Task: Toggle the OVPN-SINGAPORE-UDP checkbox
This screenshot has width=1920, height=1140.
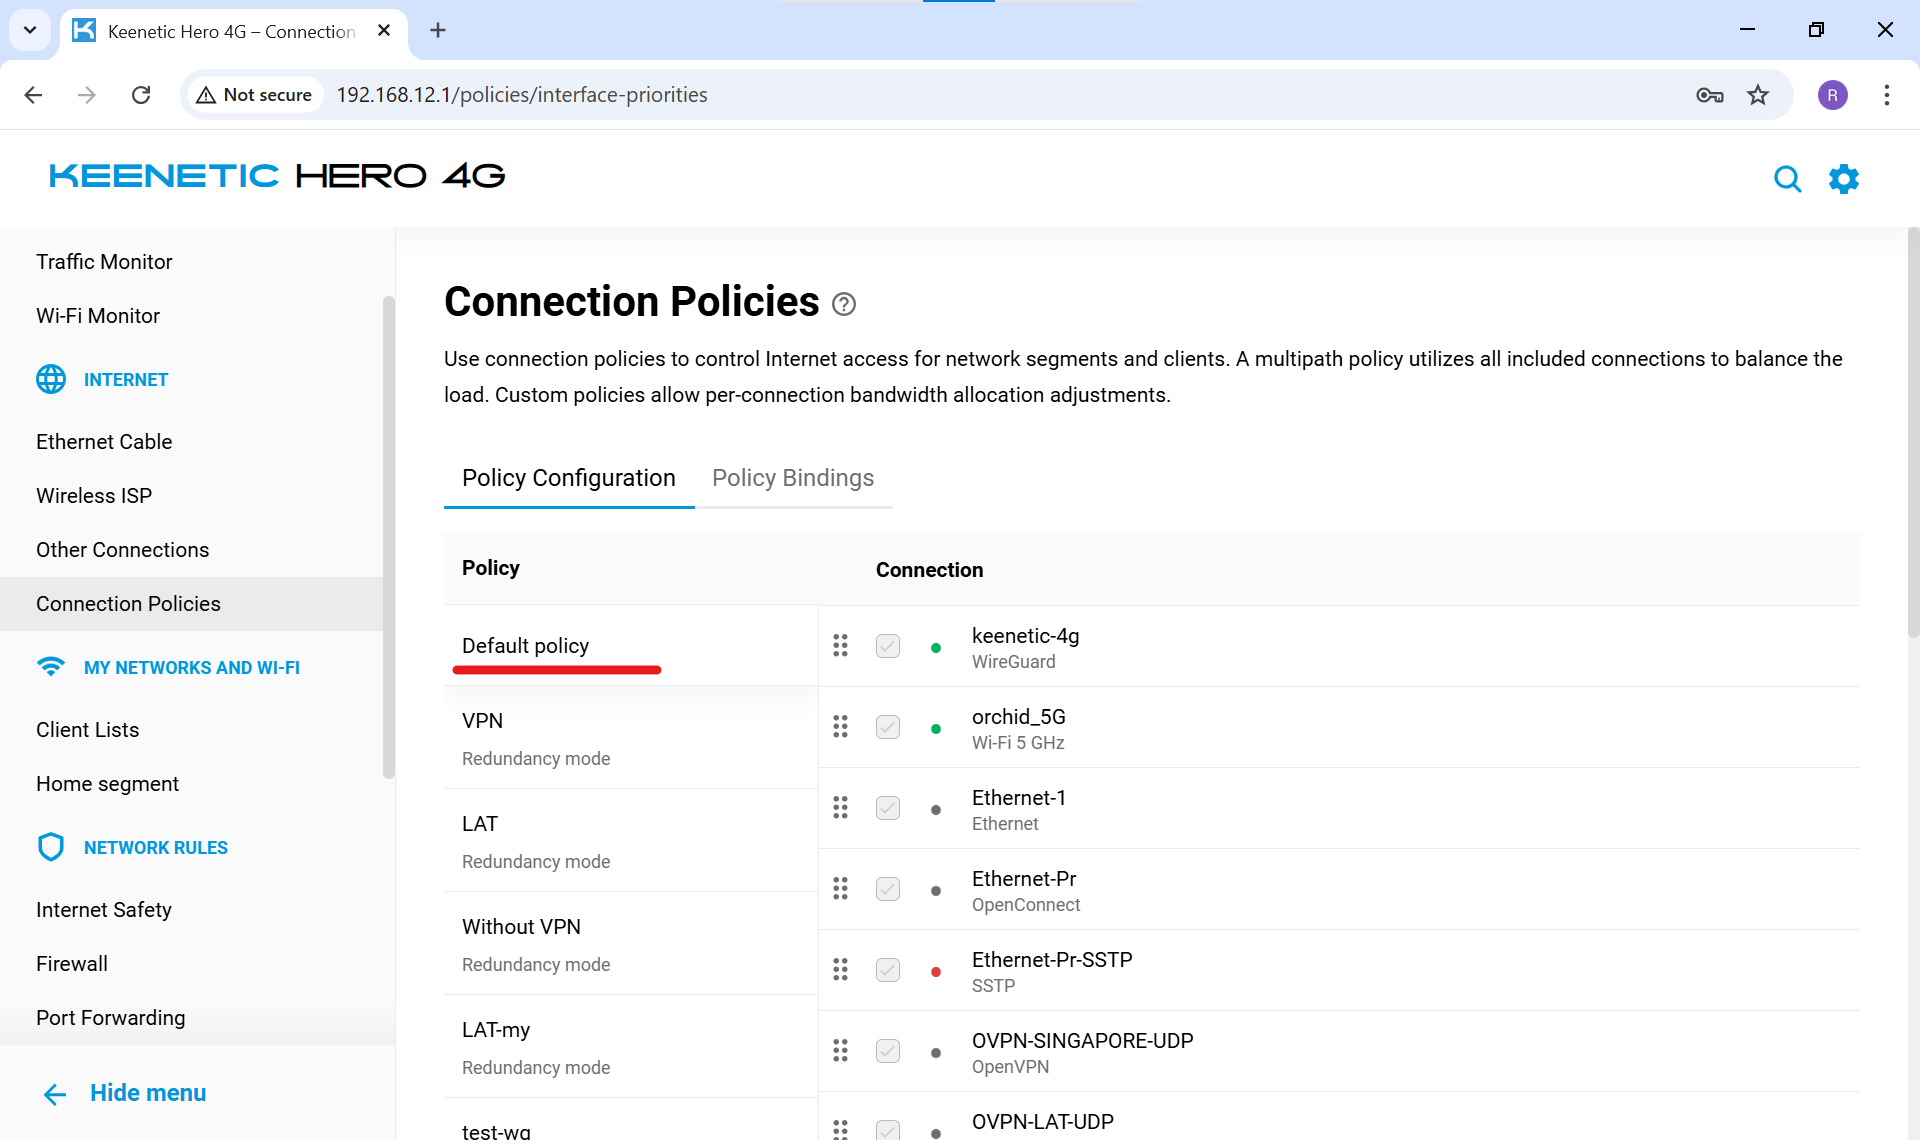Action: [x=887, y=1051]
